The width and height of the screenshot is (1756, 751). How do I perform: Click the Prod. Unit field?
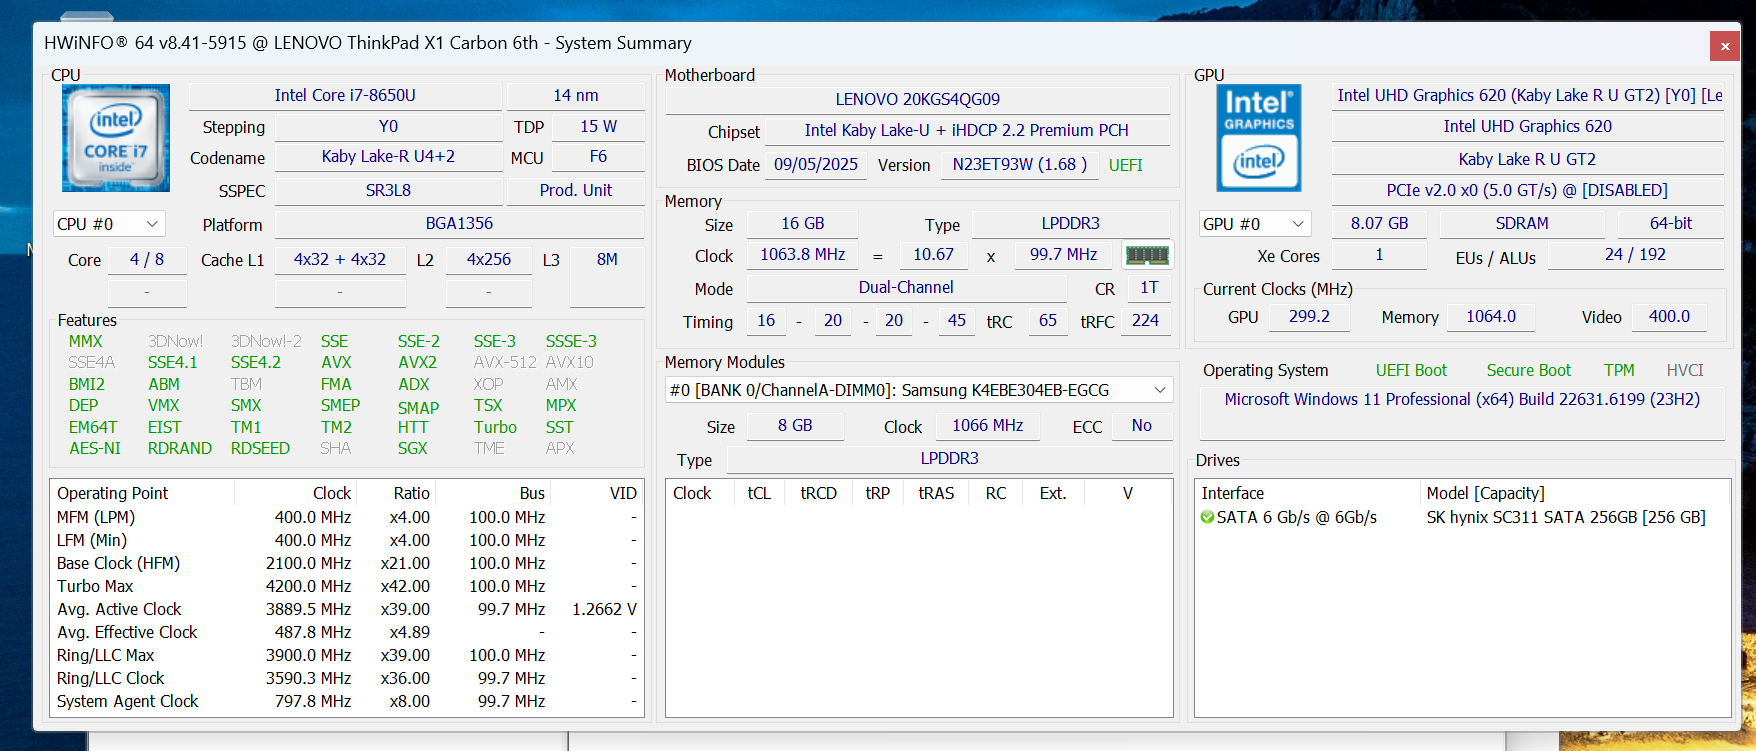(x=576, y=191)
